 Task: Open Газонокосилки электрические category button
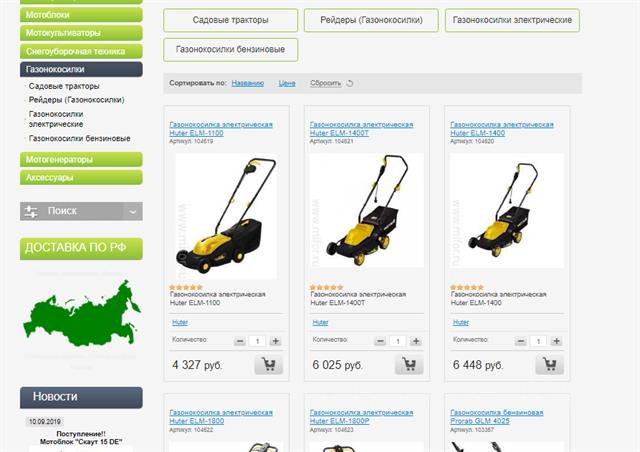[x=512, y=20]
